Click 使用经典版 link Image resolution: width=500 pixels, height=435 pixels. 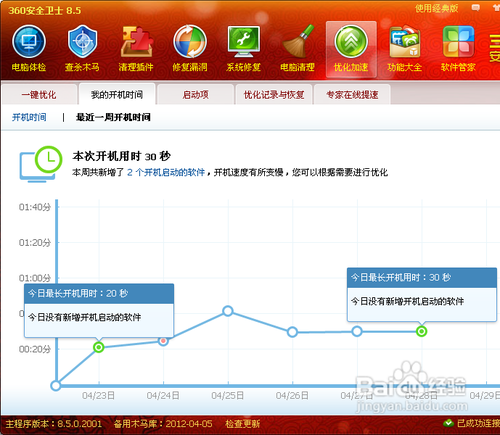tap(437, 8)
